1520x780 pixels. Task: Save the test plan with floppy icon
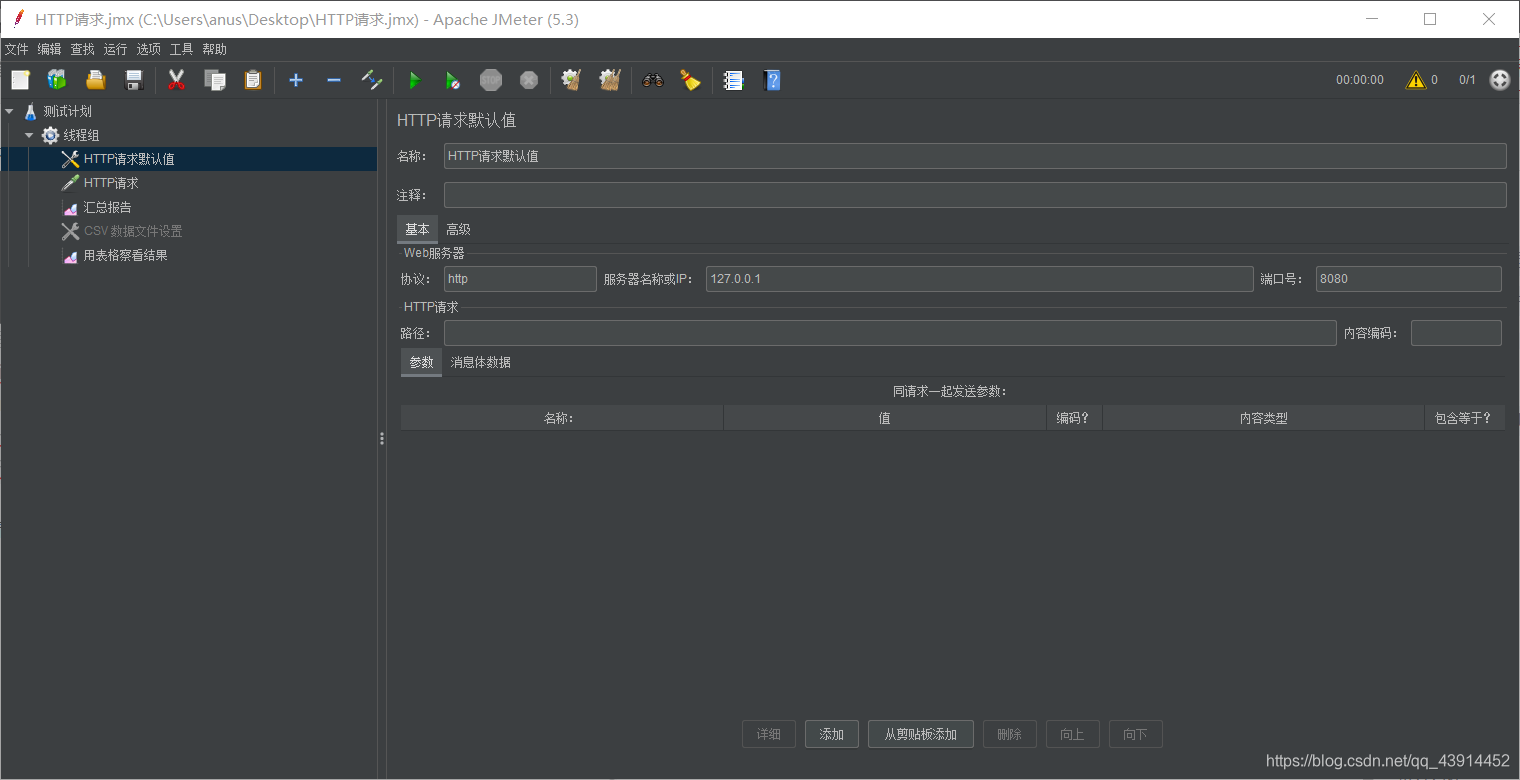(133, 80)
